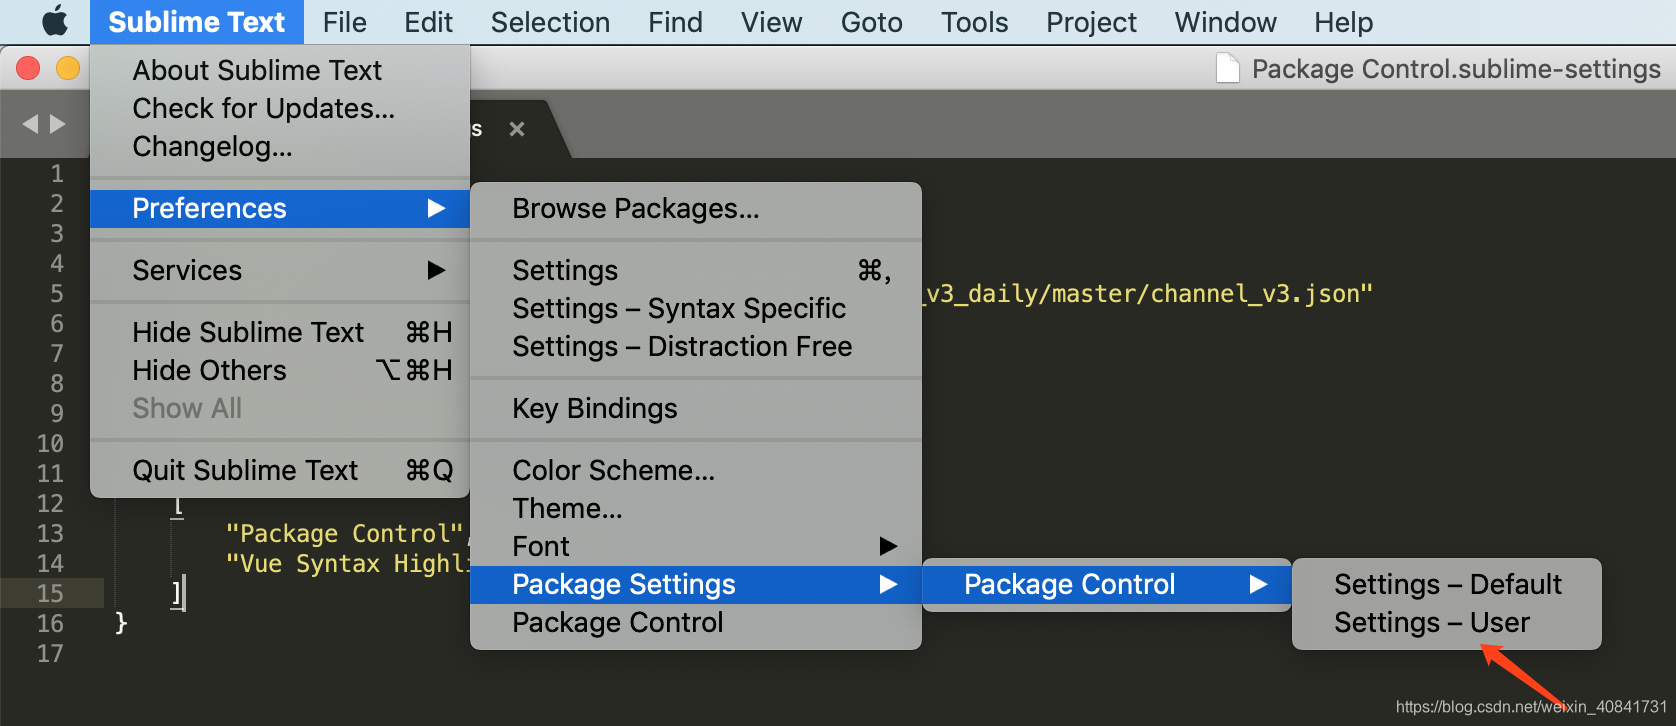The image size is (1676, 726).
Task: Click the red close window button
Action: 28,68
